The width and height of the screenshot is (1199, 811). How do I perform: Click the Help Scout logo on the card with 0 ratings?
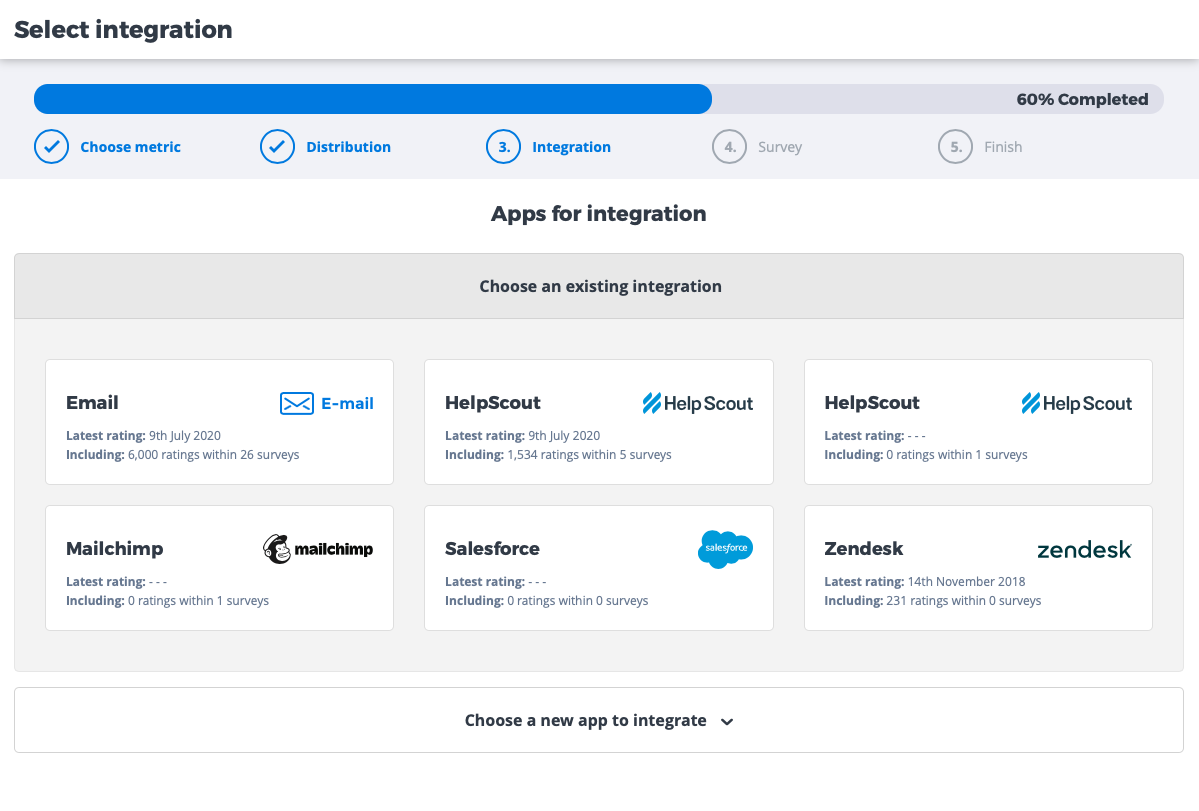(x=1077, y=404)
